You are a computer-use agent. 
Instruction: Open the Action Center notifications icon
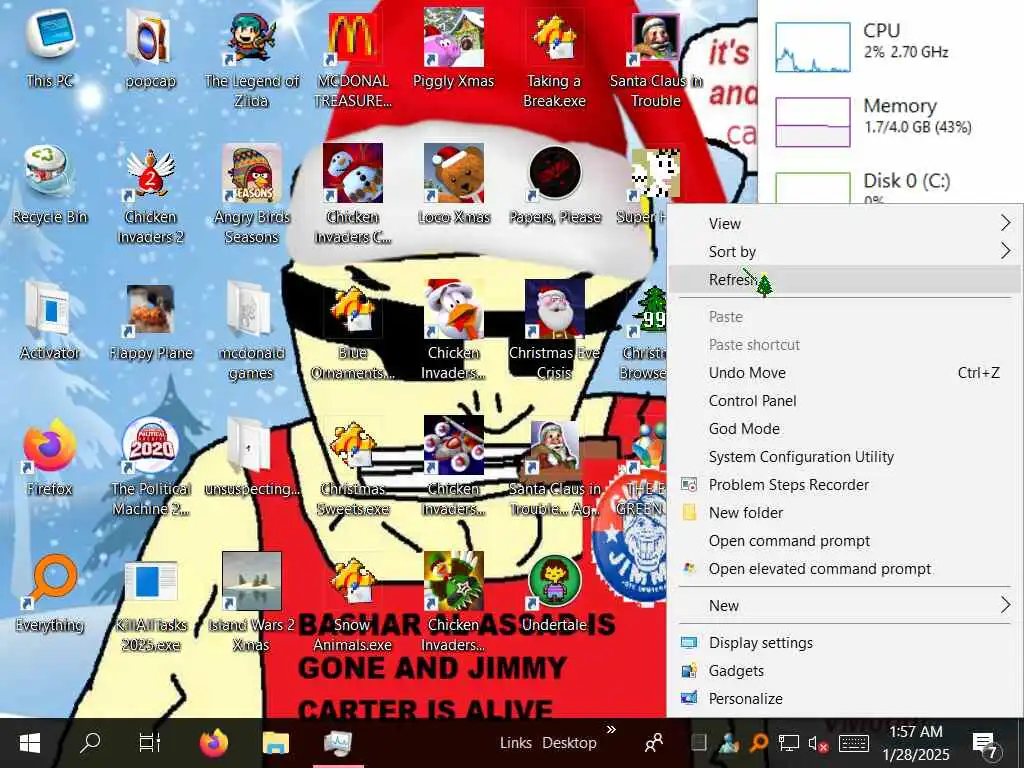pyautogui.click(x=984, y=744)
